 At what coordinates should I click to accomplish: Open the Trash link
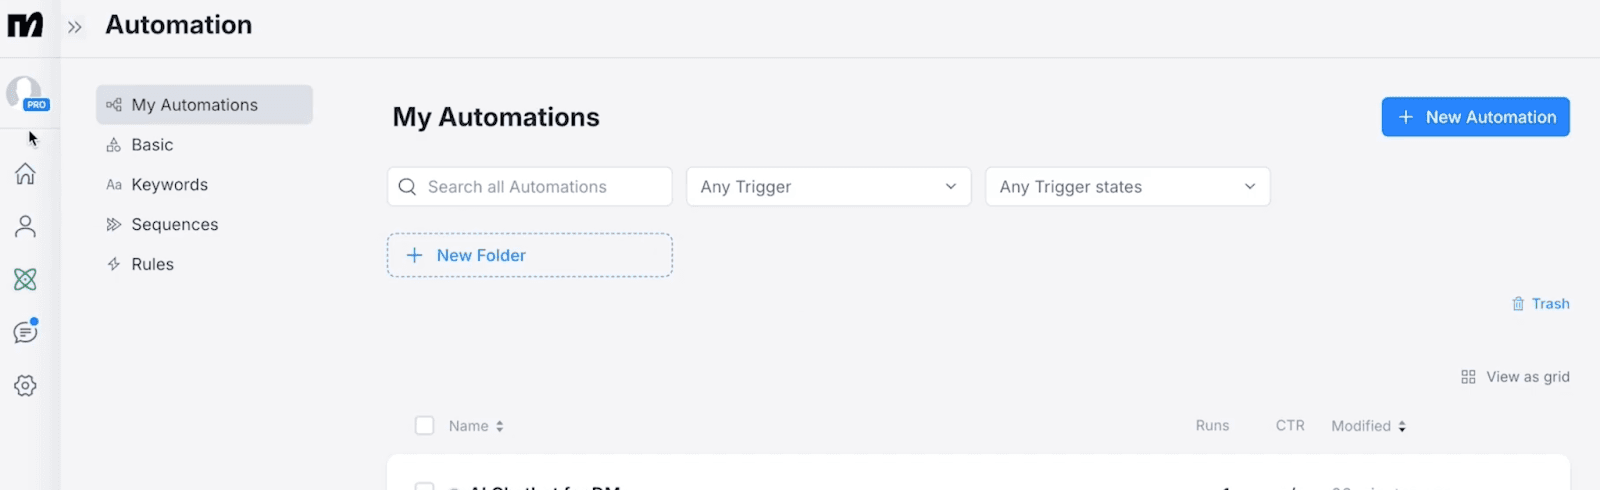1540,304
